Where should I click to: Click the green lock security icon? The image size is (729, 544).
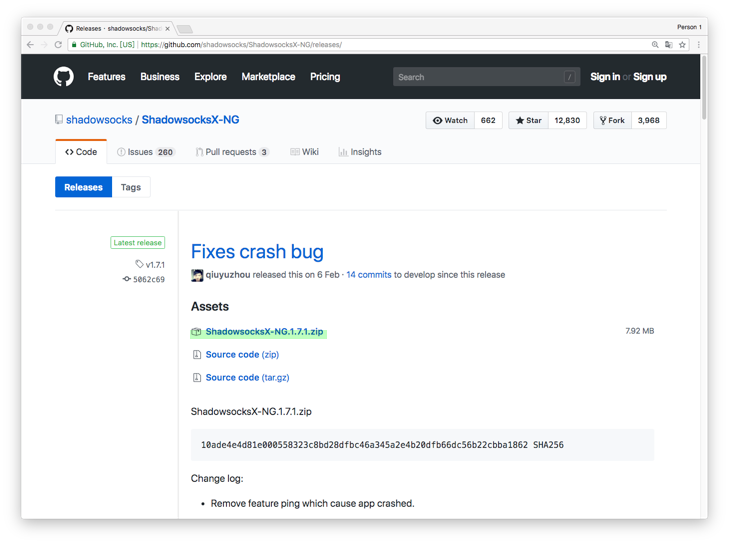[x=74, y=45]
